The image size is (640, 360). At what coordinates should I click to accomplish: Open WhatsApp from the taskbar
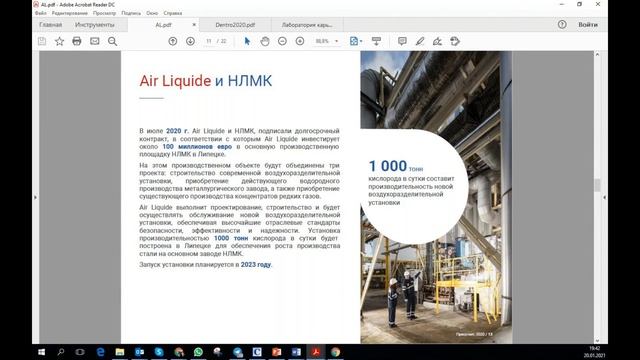click(x=198, y=352)
